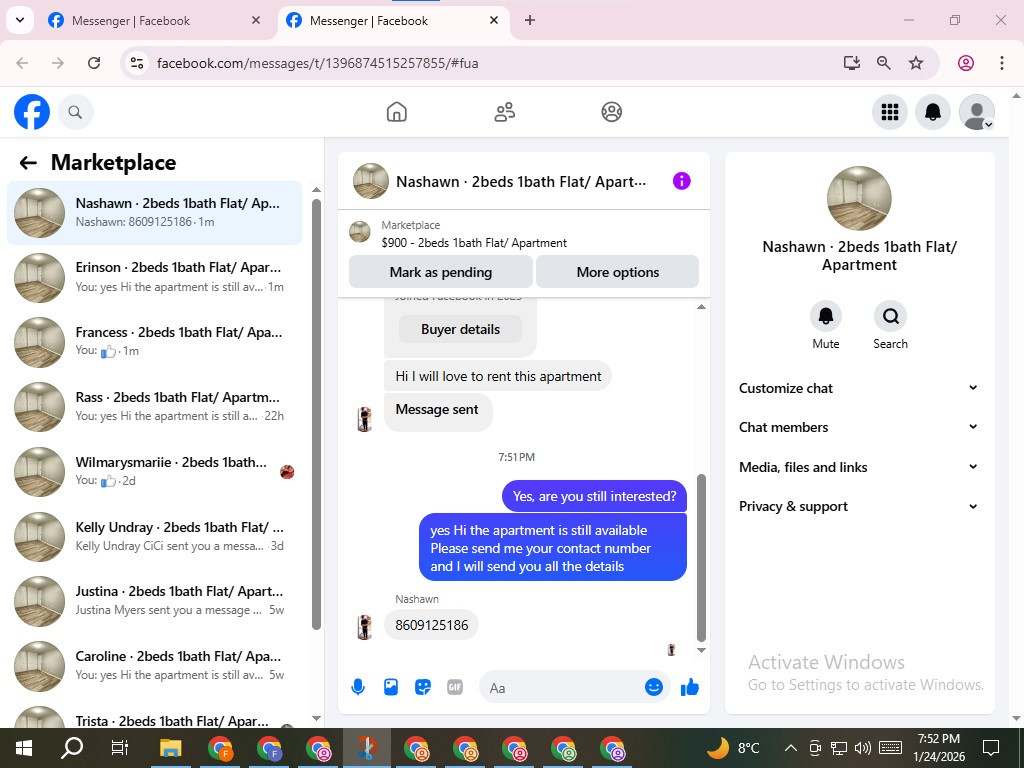Open Windows notification center
The width and height of the screenshot is (1024, 768).
[x=991, y=748]
